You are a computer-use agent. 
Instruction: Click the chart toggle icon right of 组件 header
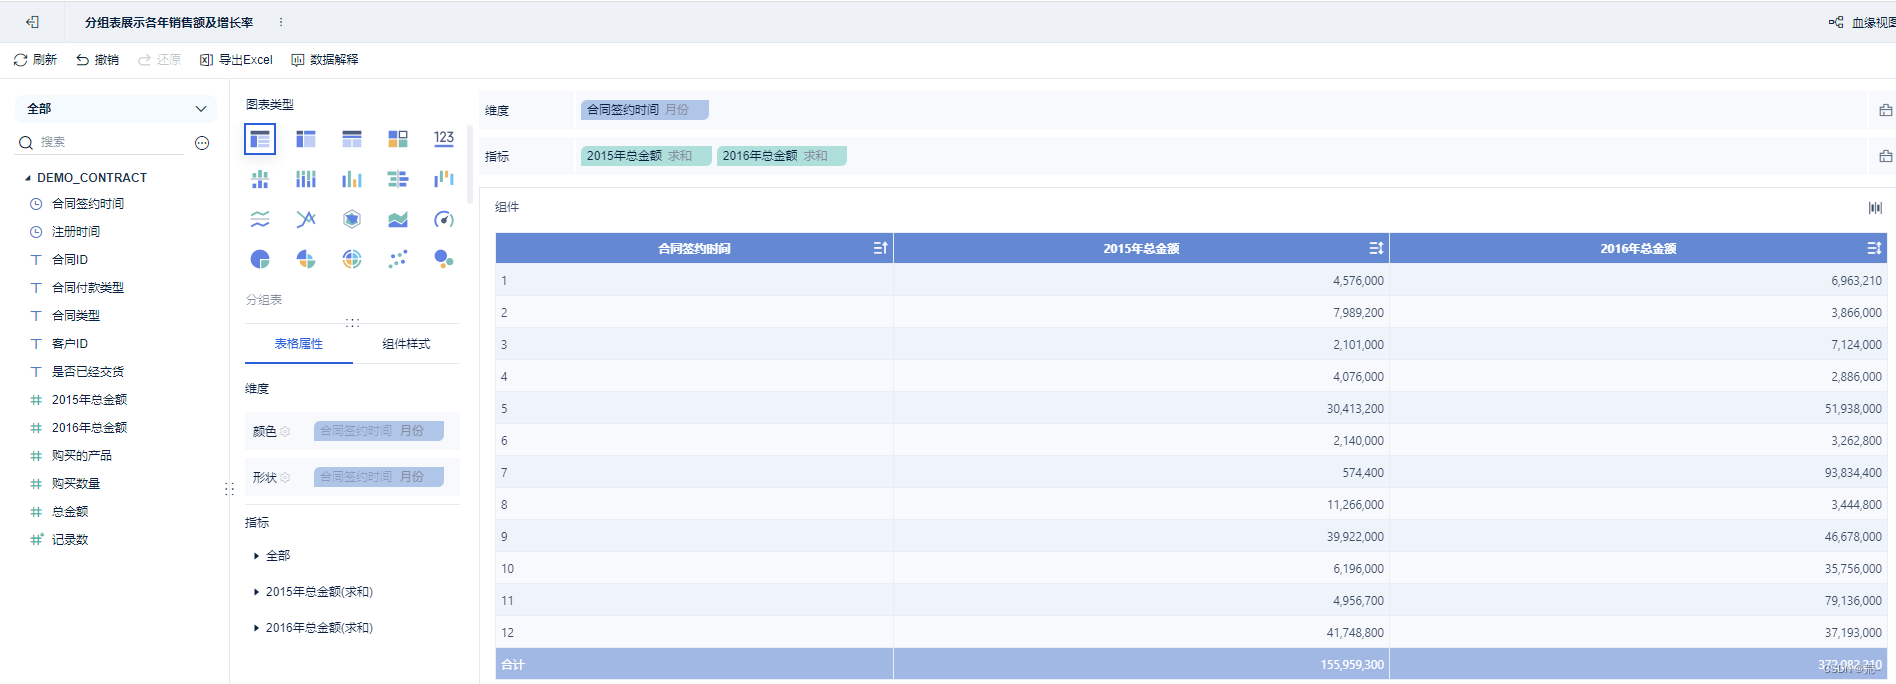[1875, 208]
